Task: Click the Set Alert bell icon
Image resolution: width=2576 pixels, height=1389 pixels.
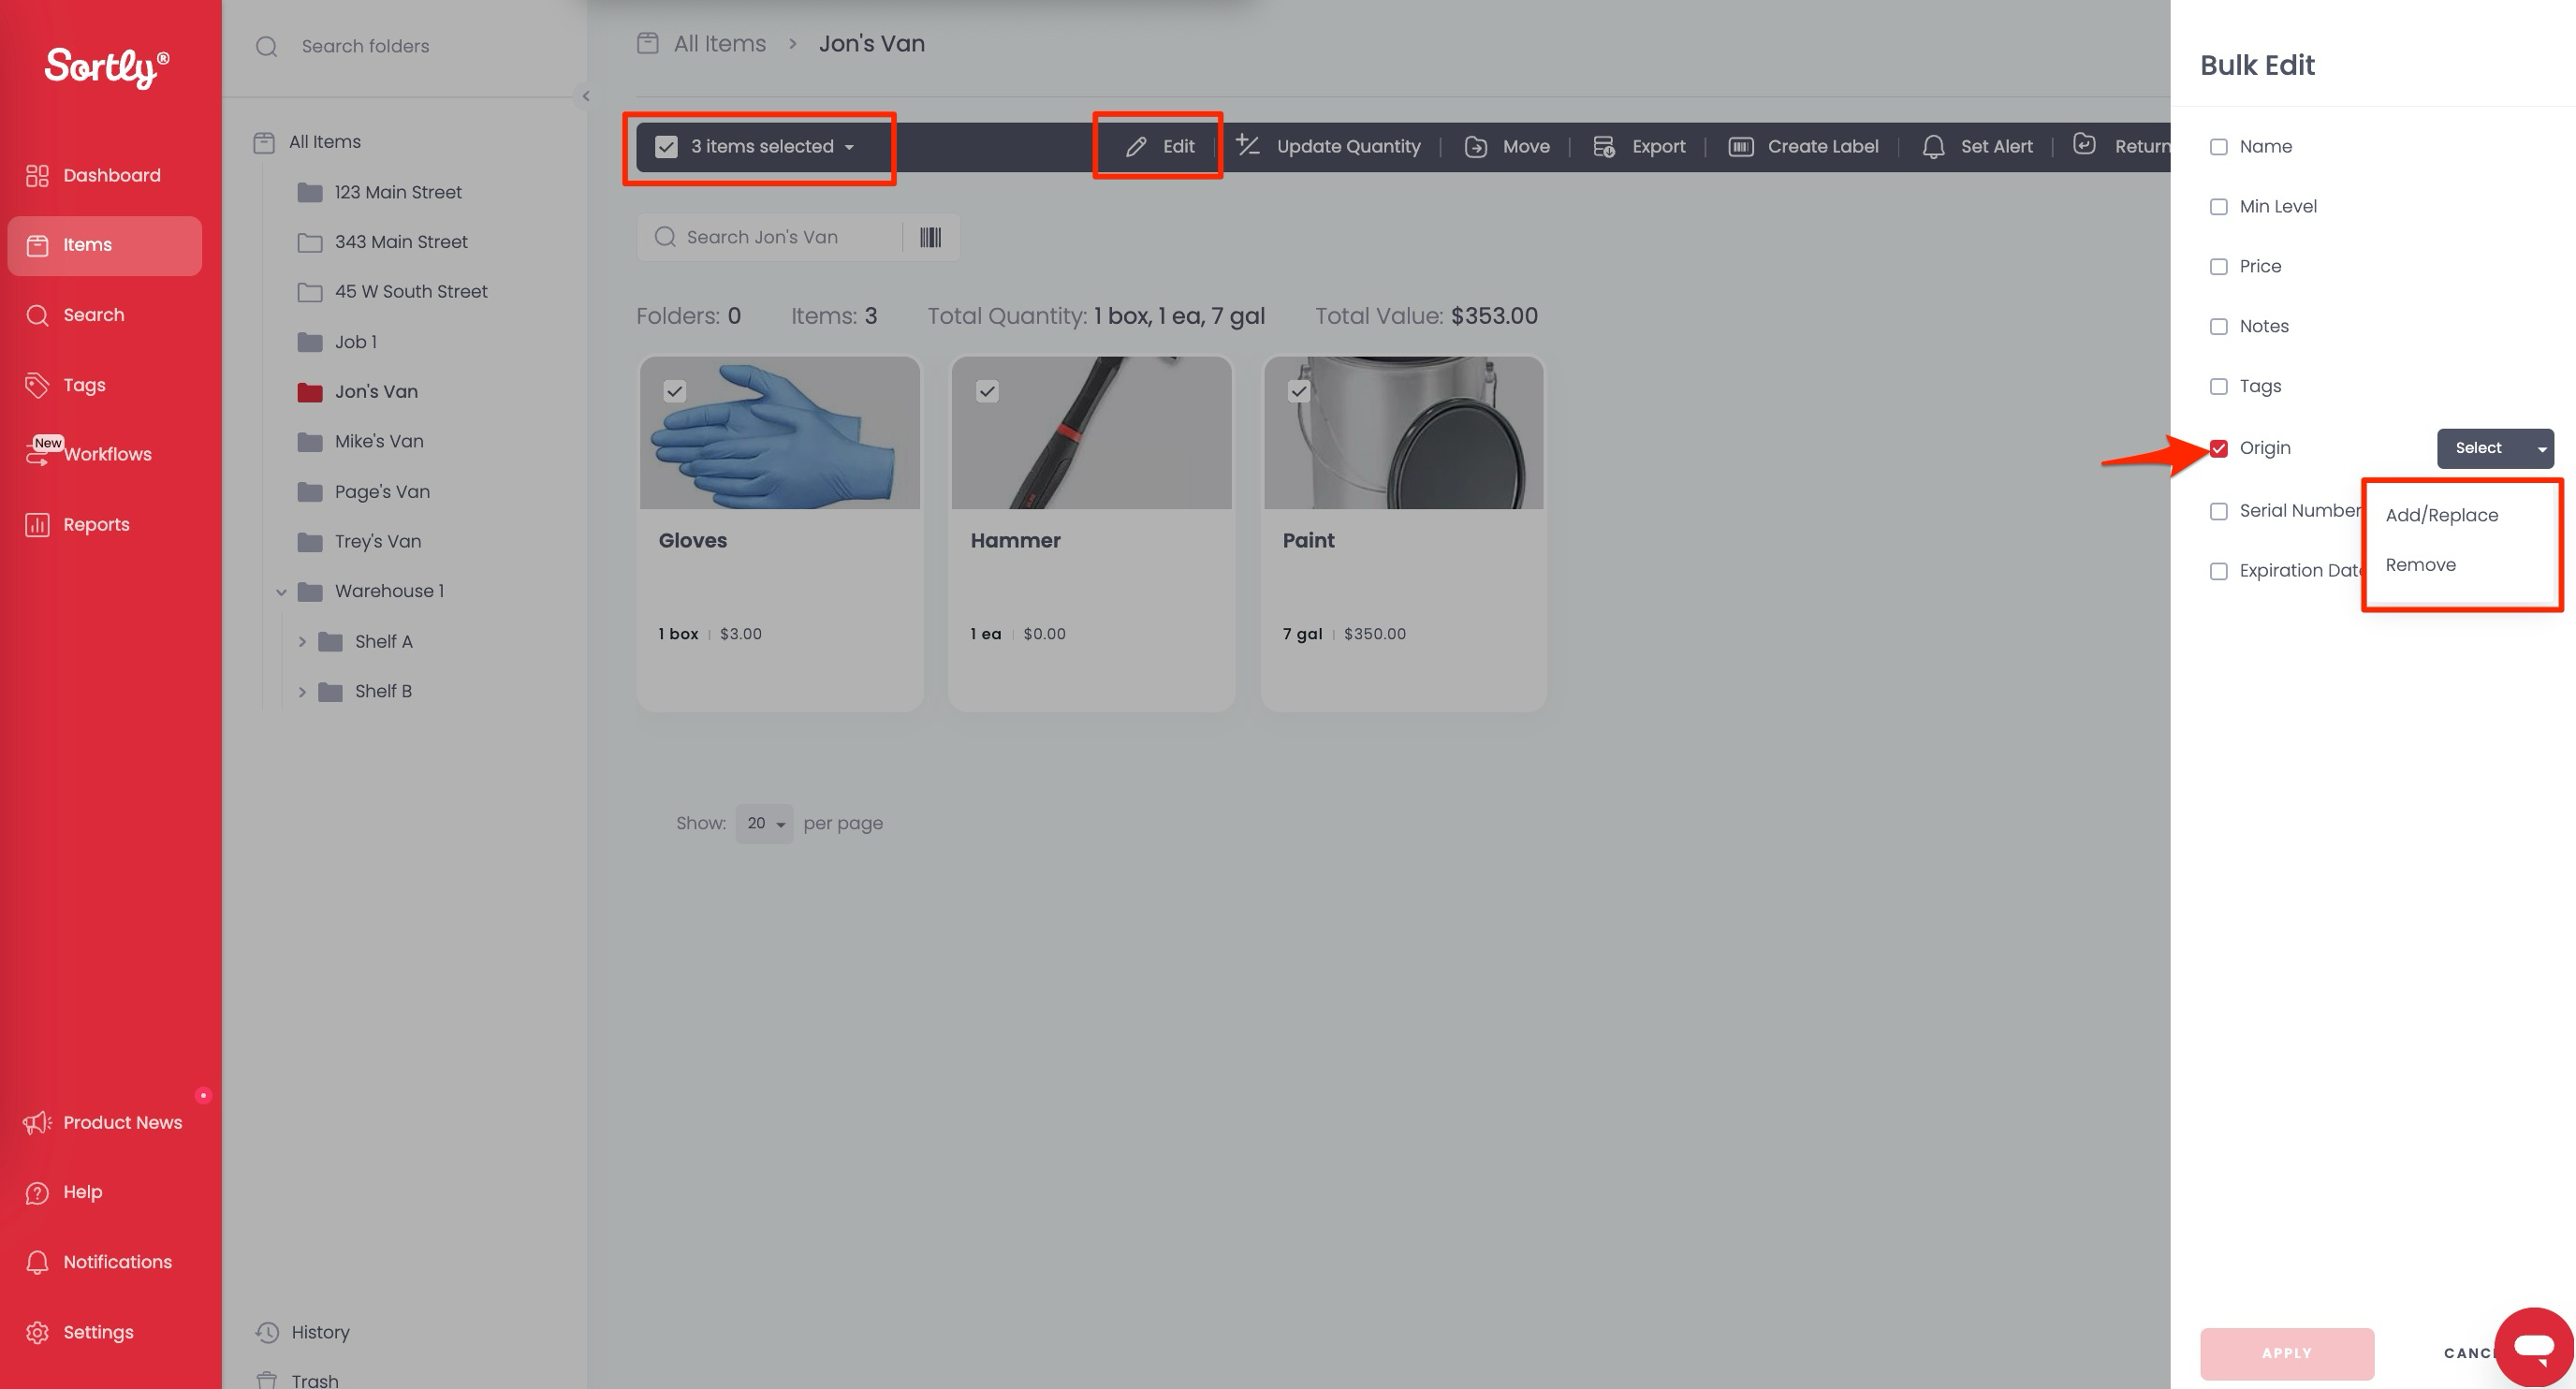Action: point(1933,147)
